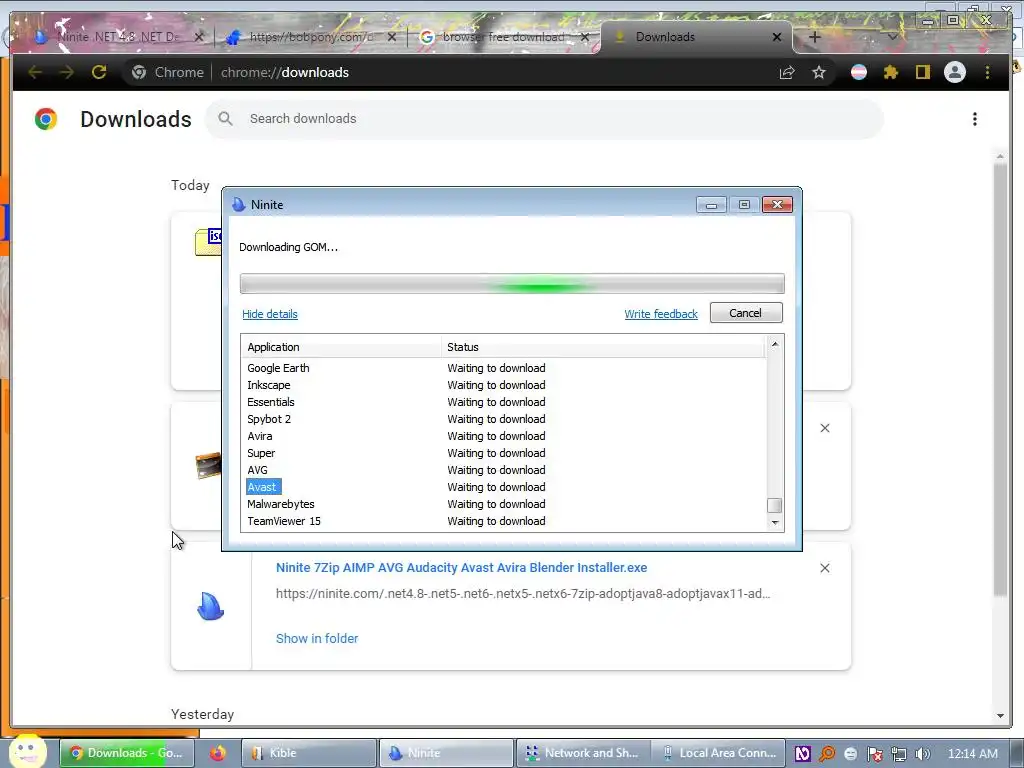Go forward in Chrome
The width and height of the screenshot is (1024, 768).
pos(66,72)
